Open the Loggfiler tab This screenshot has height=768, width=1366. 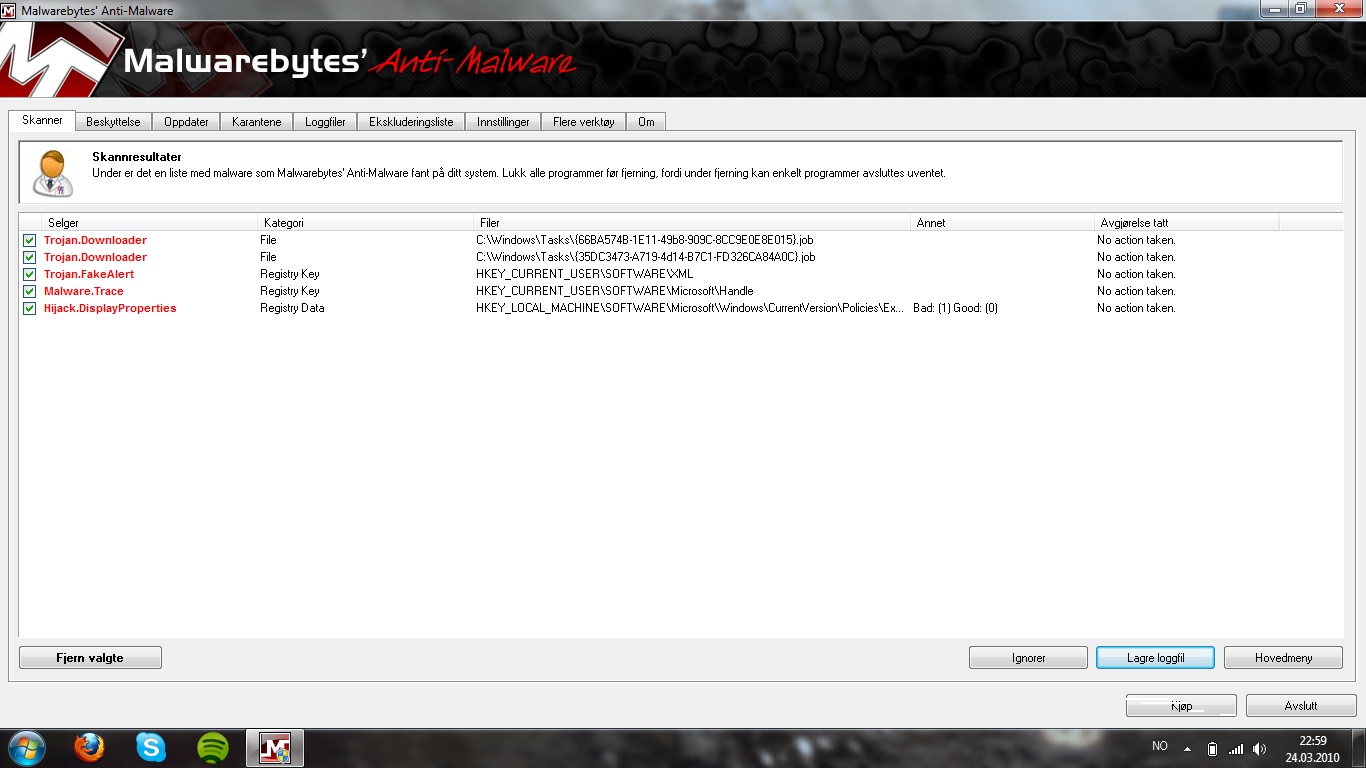click(x=325, y=122)
